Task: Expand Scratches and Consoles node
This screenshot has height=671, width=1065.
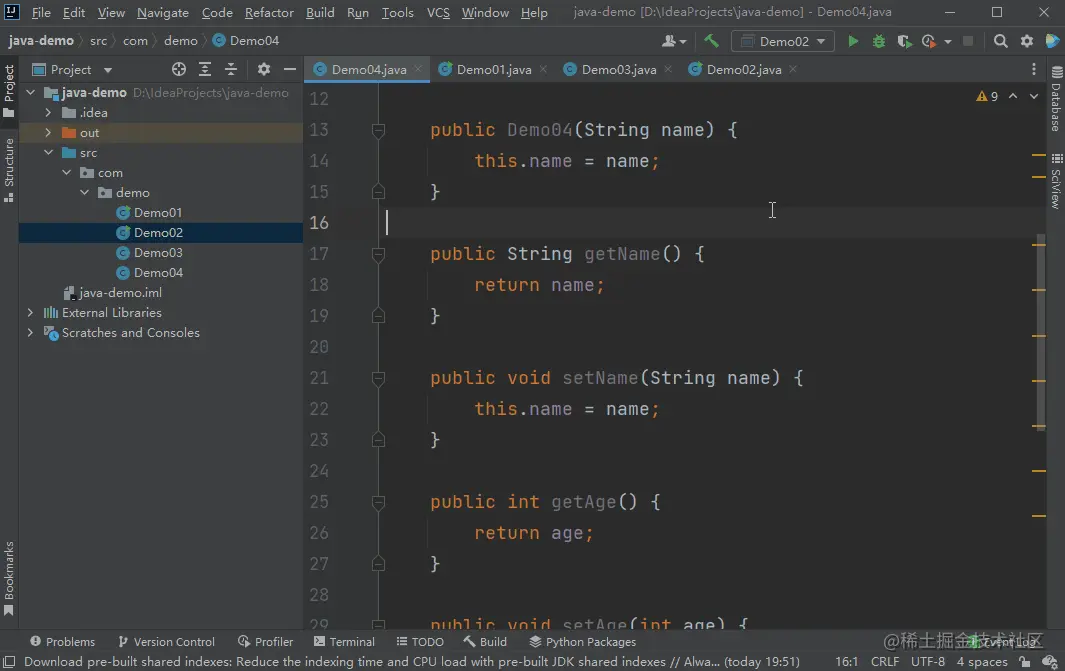Action: point(31,332)
